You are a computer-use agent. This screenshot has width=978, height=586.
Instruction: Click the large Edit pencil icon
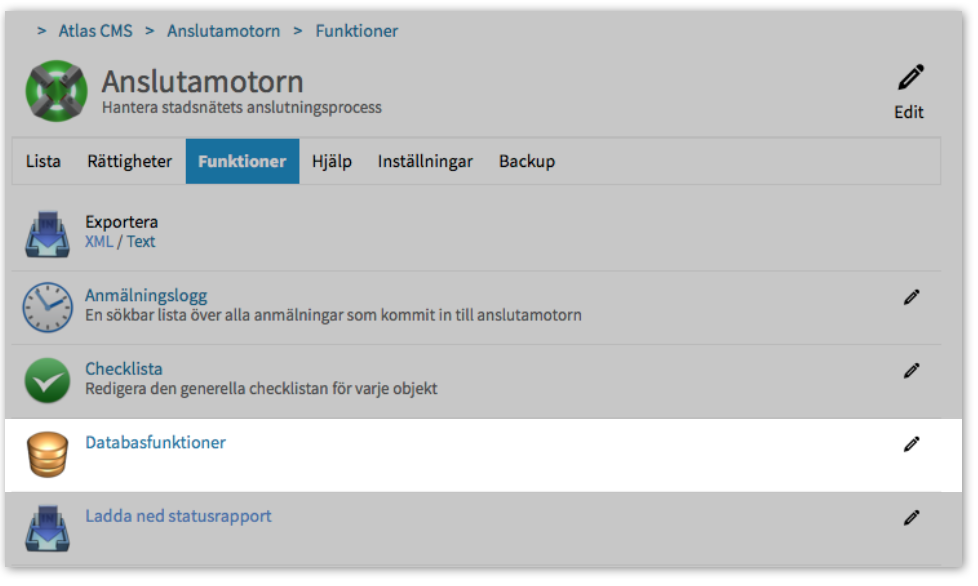[x=910, y=78]
